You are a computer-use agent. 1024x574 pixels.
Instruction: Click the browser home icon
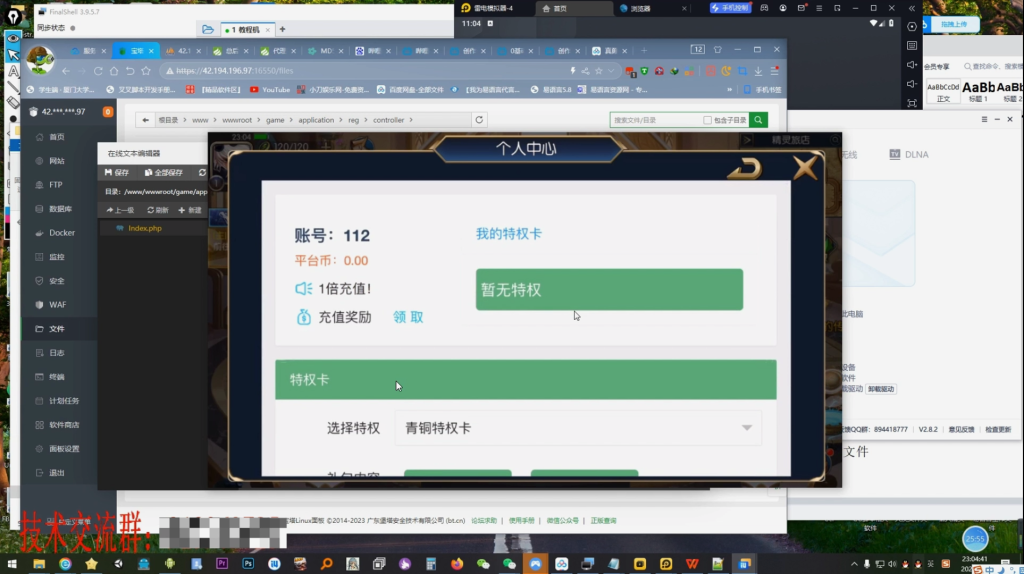pyautogui.click(x=114, y=71)
